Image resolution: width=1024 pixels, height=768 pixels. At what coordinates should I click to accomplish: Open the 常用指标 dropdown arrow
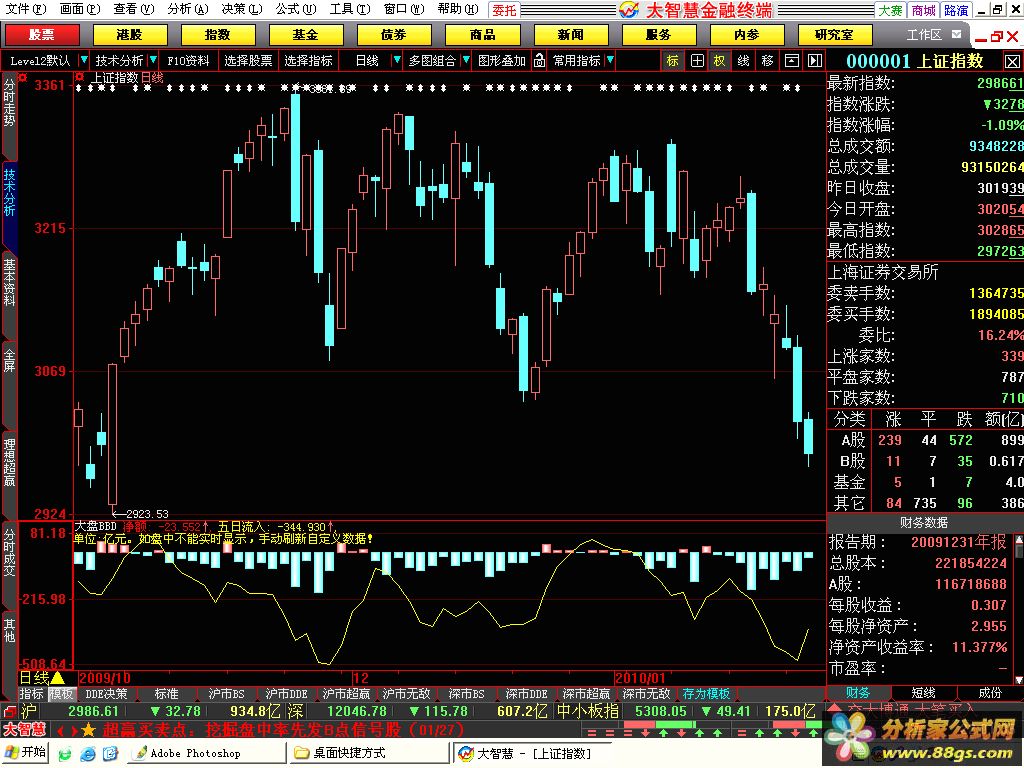(610, 60)
